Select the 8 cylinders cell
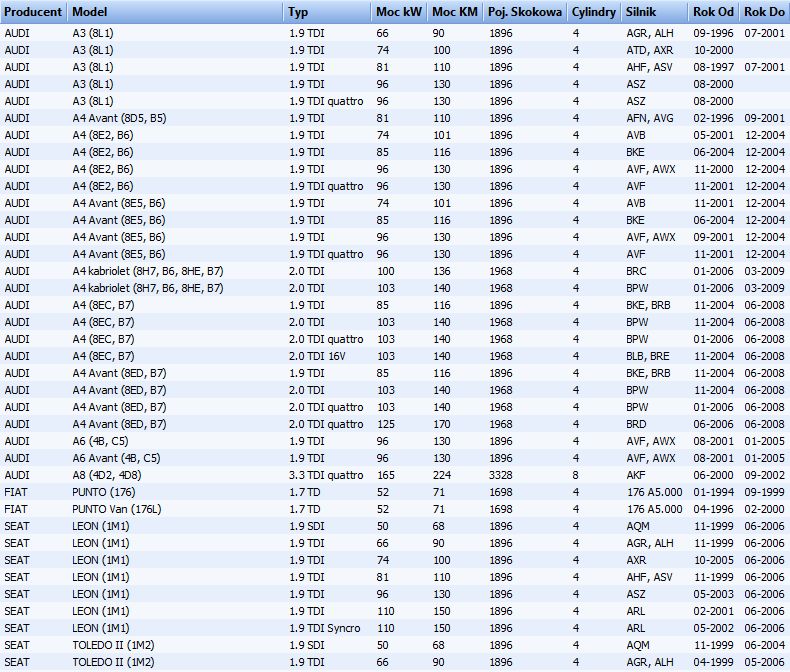 pyautogui.click(x=575, y=475)
